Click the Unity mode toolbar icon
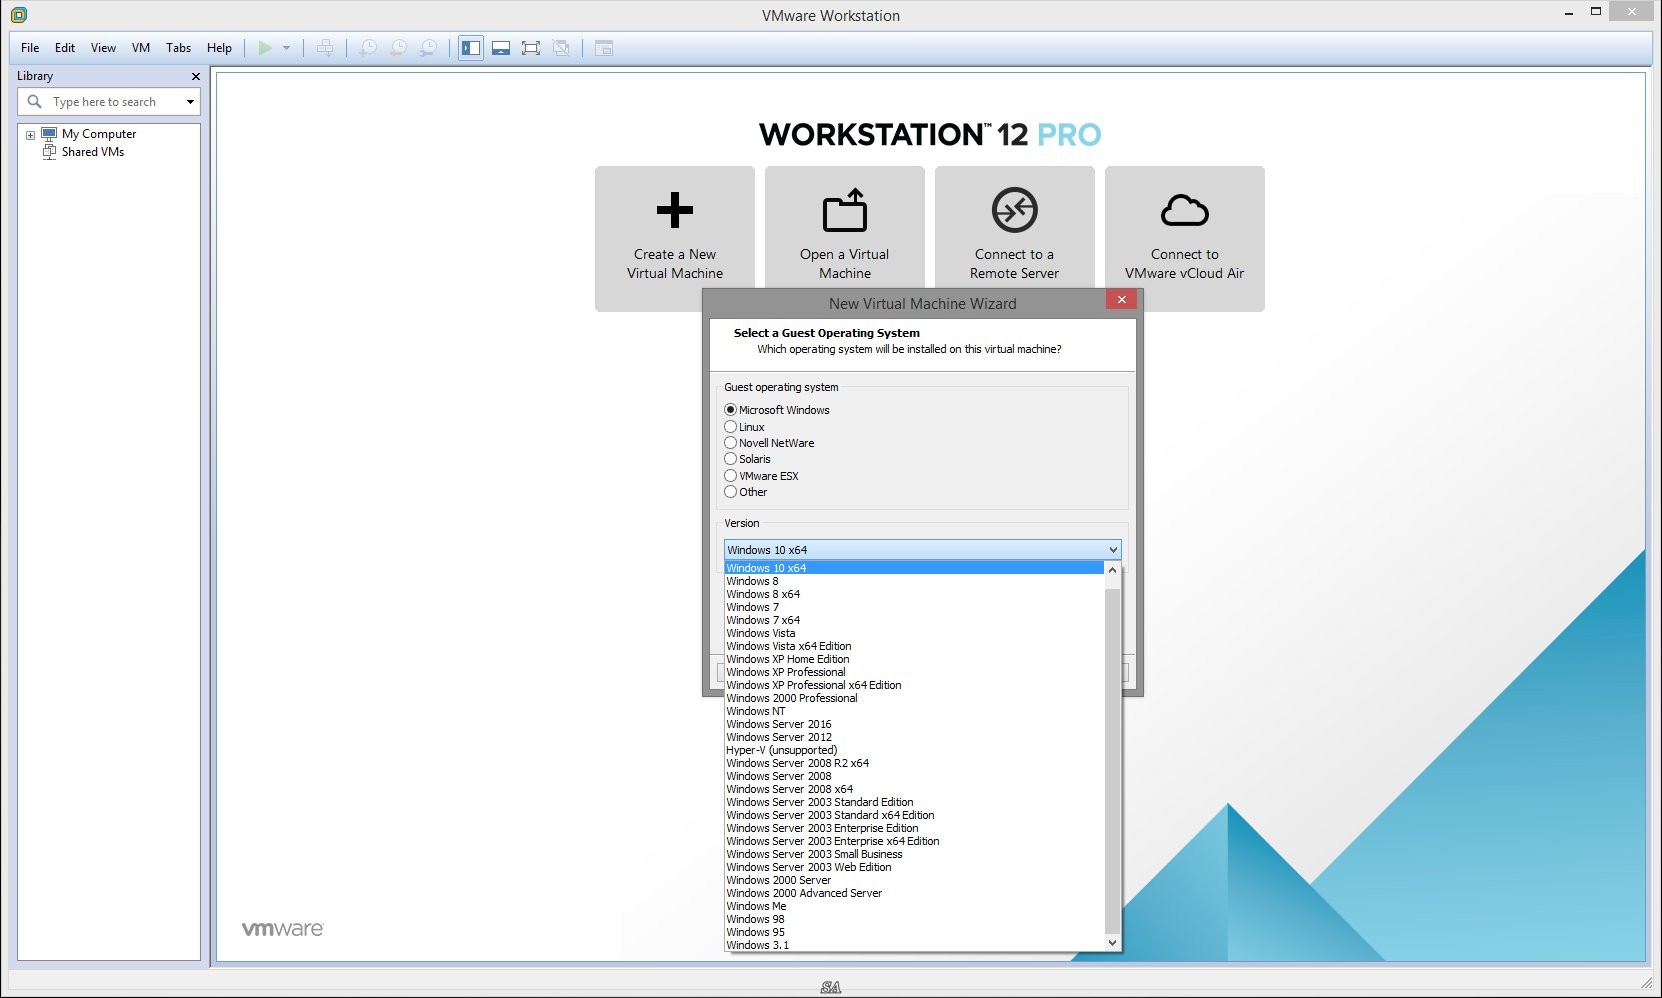This screenshot has height=998, width=1662. click(x=561, y=48)
